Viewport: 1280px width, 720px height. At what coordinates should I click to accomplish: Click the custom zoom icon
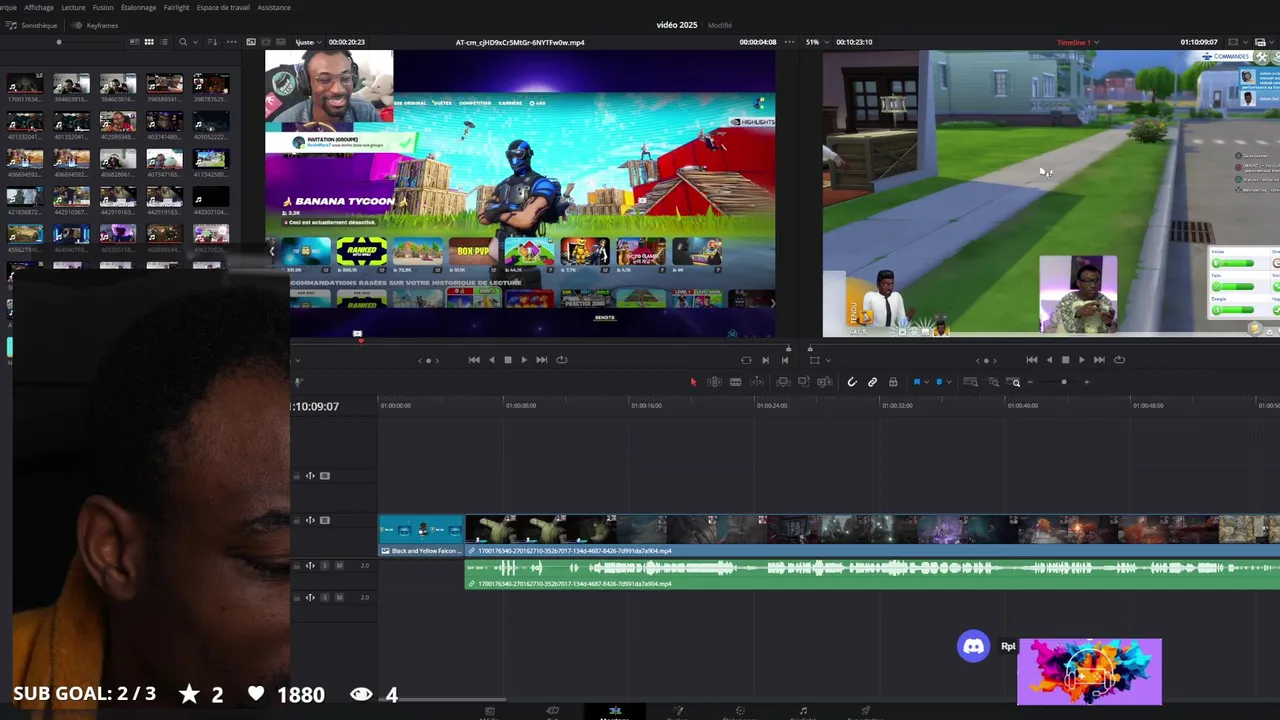[1015, 382]
